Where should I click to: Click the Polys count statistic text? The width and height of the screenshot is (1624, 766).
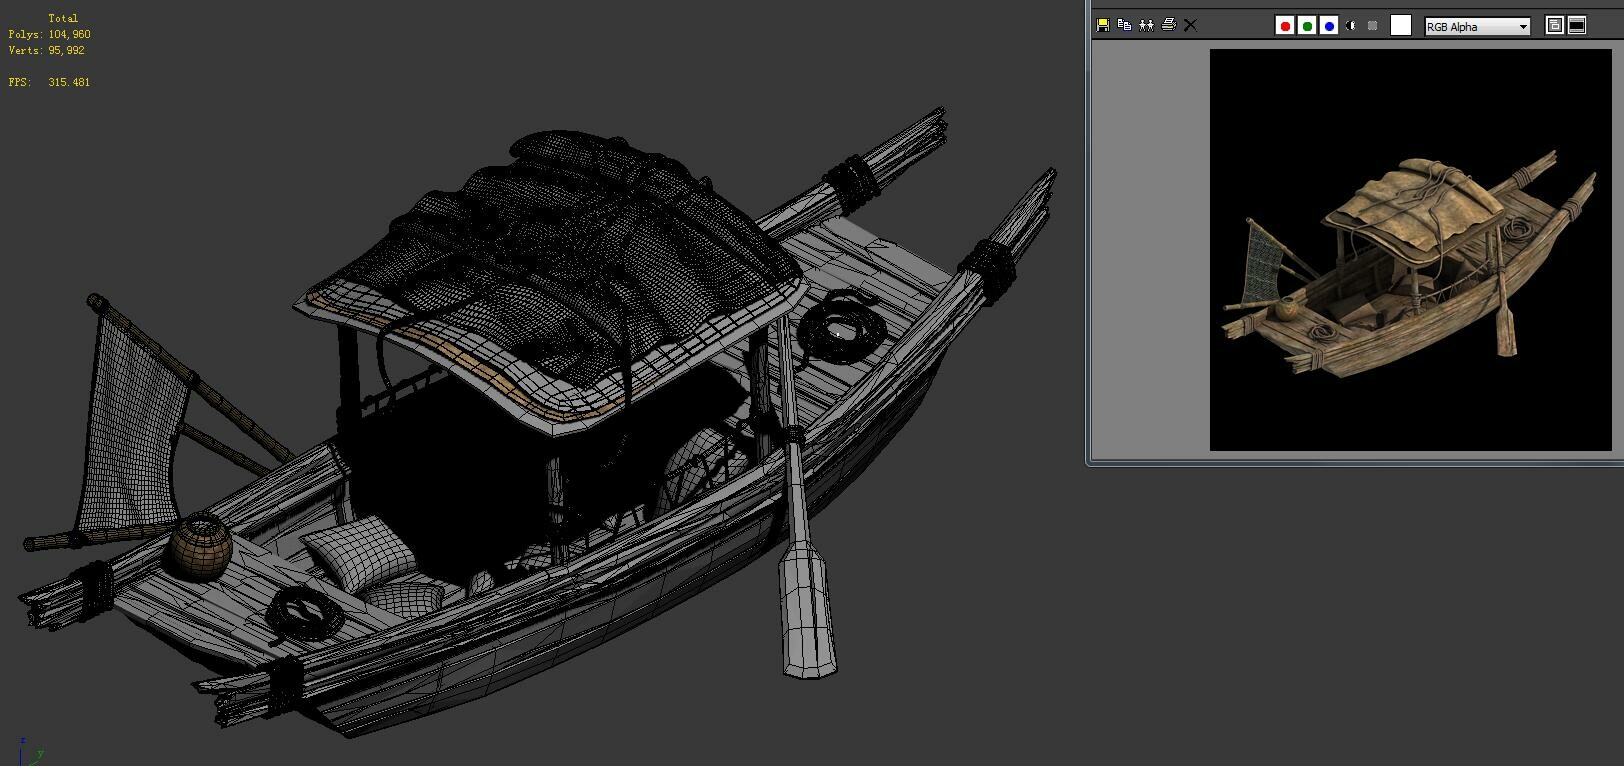click(50, 34)
